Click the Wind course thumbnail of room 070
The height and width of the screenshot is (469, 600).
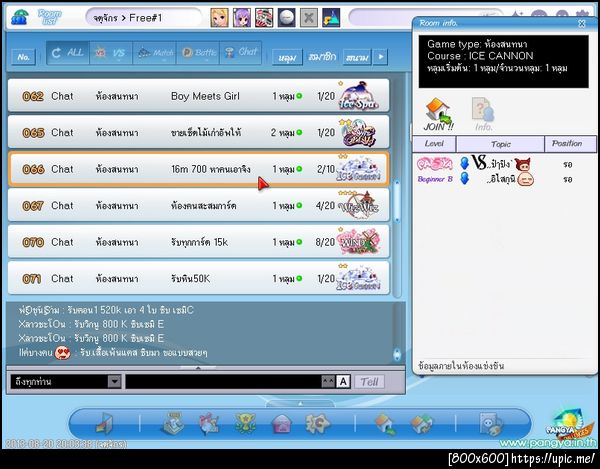(x=359, y=242)
